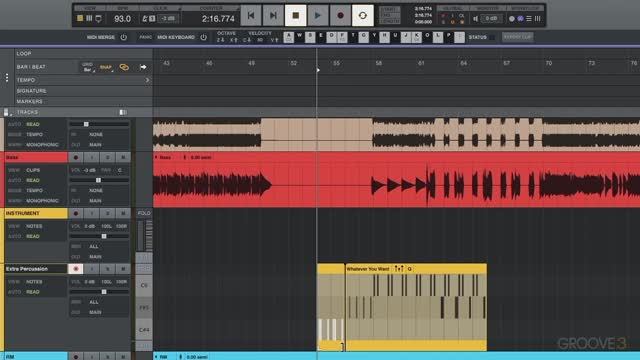Toggle the MIDI Keyboard power button
Screen dimensions: 640x360
click(x=203, y=37)
